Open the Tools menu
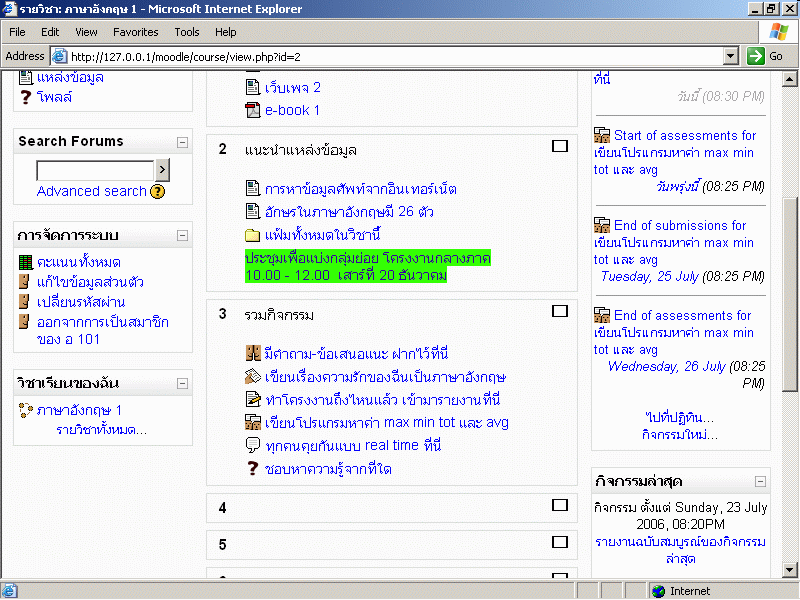800x600 pixels. click(x=187, y=32)
